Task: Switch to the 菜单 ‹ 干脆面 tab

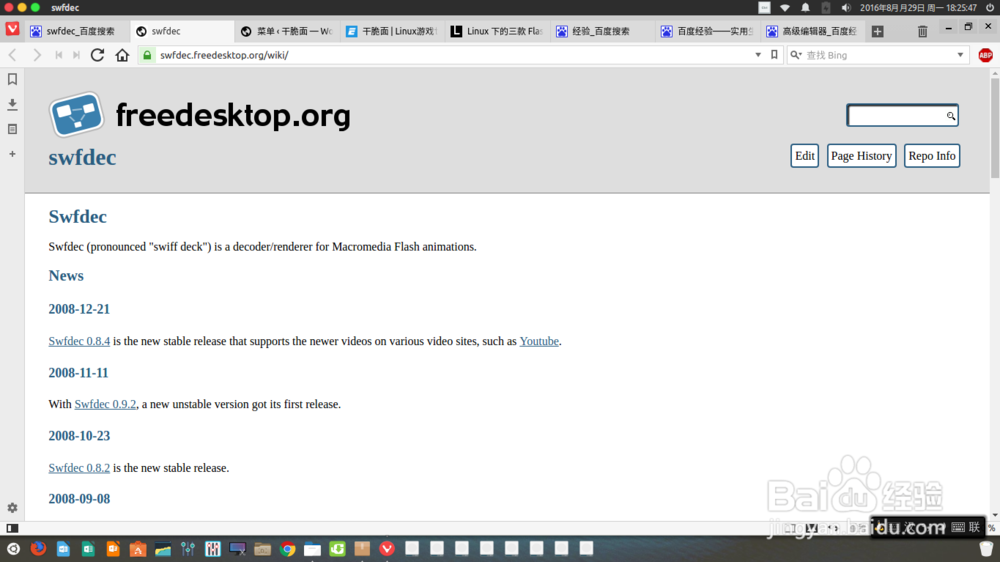Action: point(287,31)
